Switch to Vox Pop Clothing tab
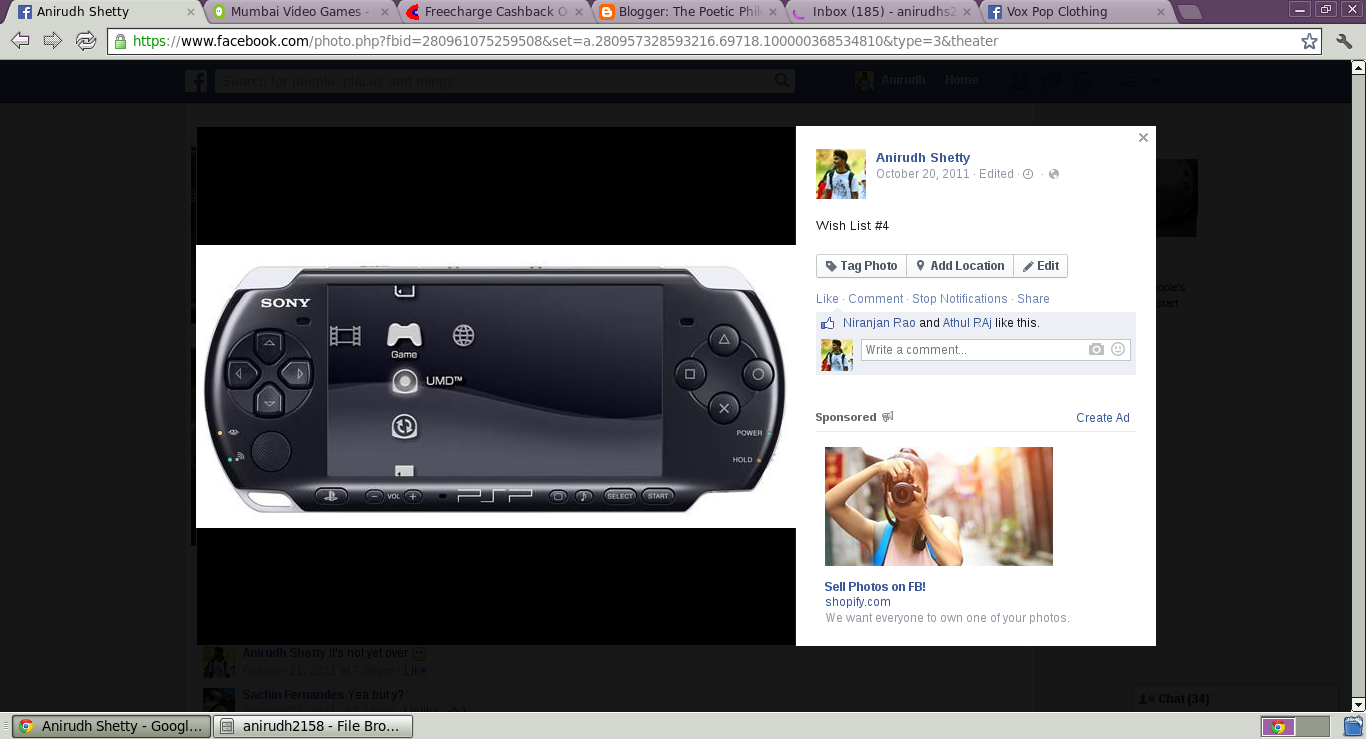 tap(1076, 12)
